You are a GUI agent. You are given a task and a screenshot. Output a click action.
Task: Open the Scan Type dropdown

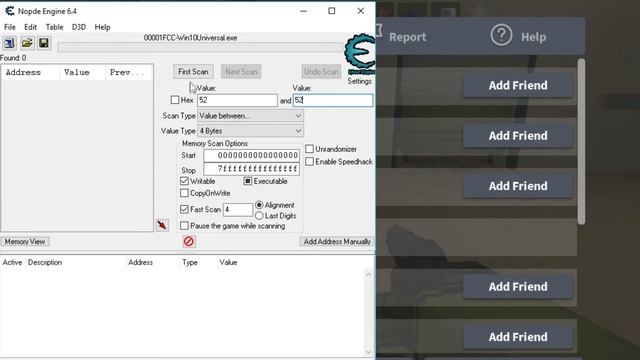(x=250, y=116)
